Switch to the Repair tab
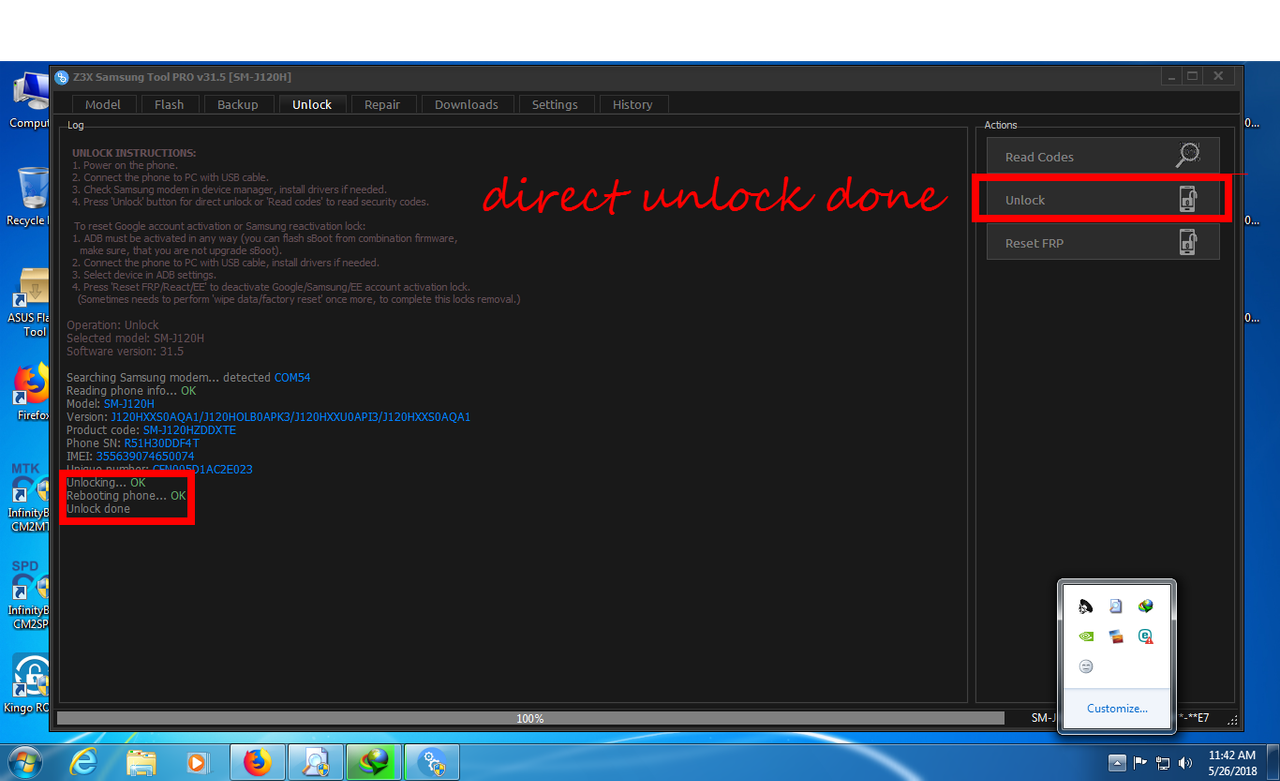This screenshot has width=1280, height=781. [x=382, y=104]
